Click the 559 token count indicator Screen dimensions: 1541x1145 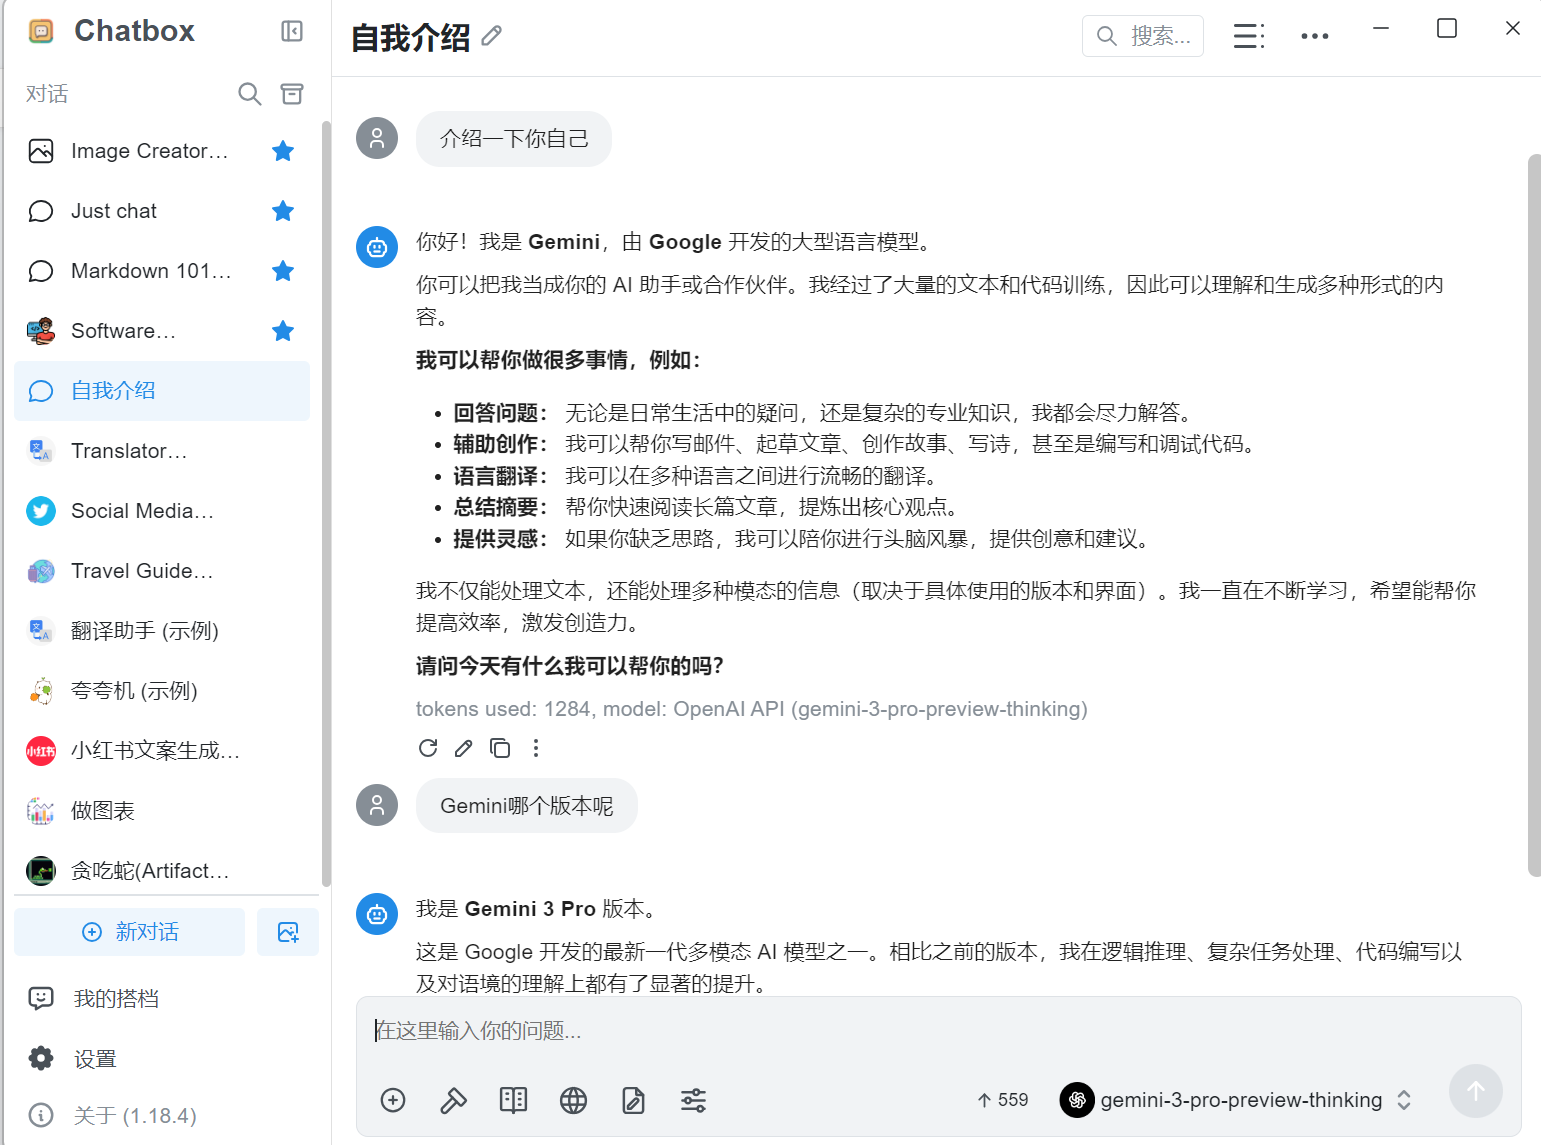(1003, 1100)
